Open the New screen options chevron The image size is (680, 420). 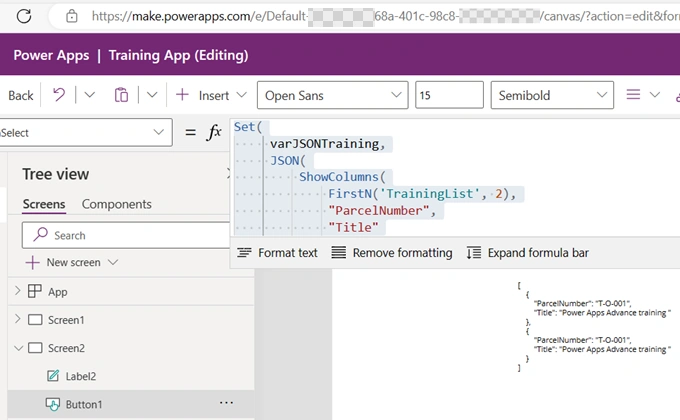[x=113, y=262]
